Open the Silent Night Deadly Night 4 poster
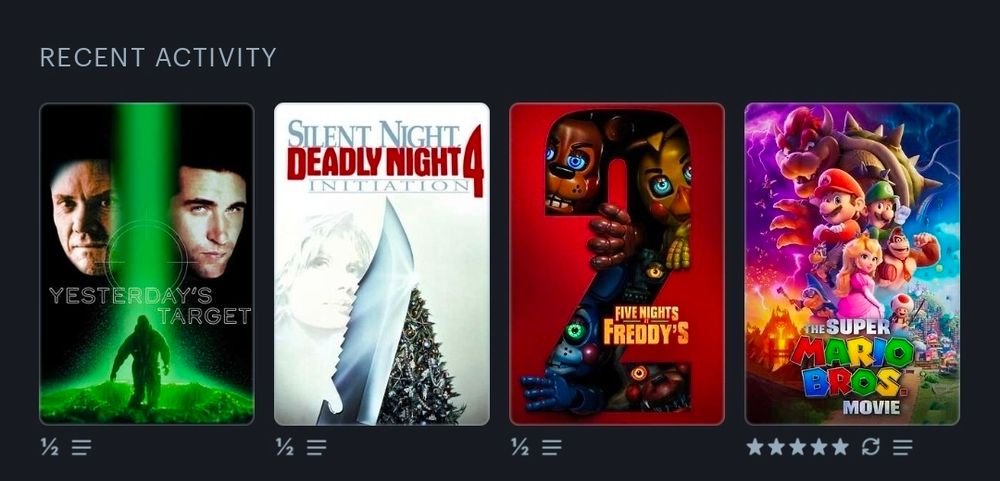 point(382,263)
